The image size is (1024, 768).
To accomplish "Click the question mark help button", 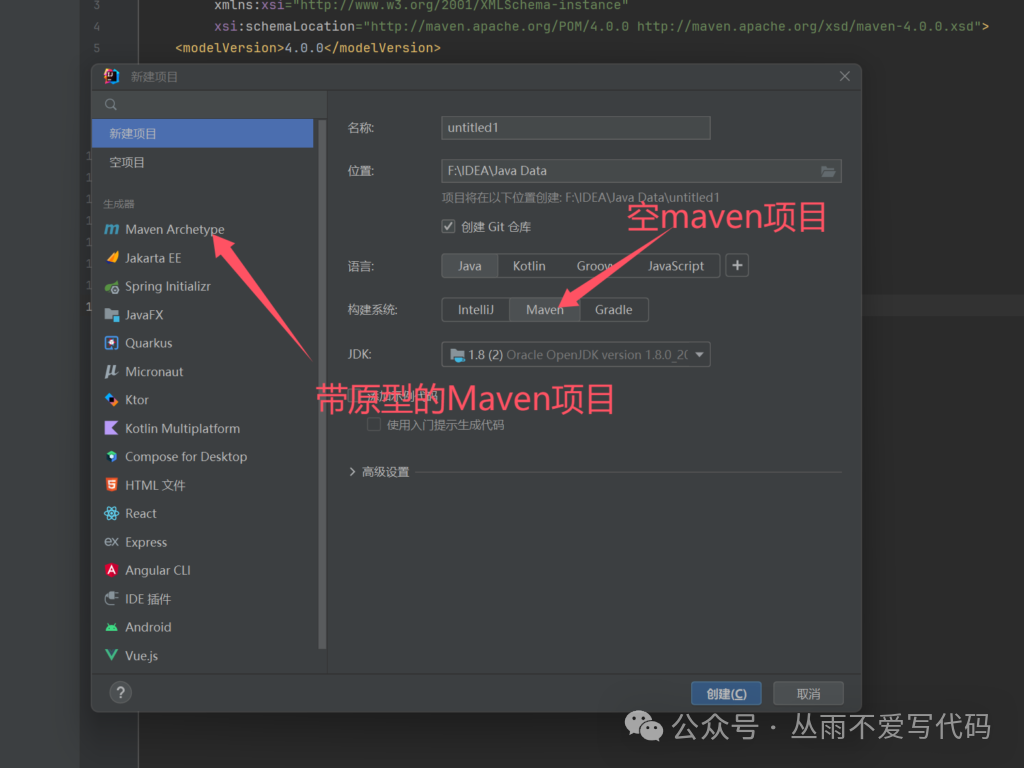I will [x=120, y=692].
